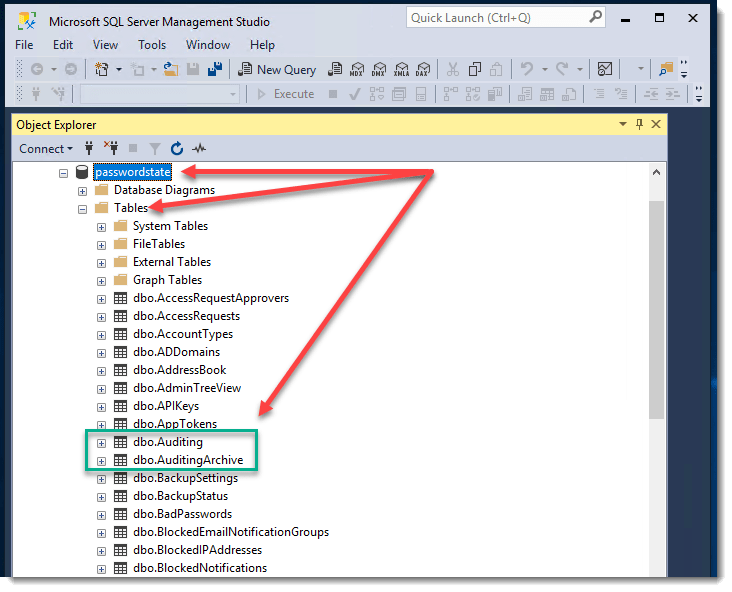Screen dimensions: 732x592
Task: Open the Object Explorer window position dropdown
Action: click(623, 124)
